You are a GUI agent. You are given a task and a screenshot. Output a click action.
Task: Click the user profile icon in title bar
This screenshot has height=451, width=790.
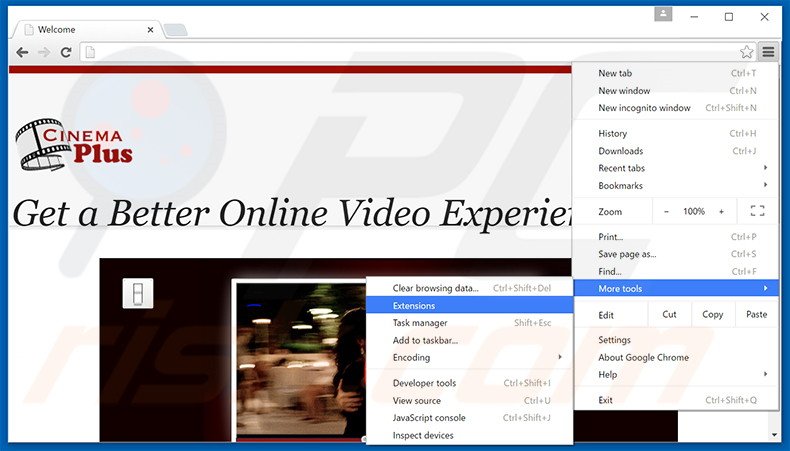663,14
